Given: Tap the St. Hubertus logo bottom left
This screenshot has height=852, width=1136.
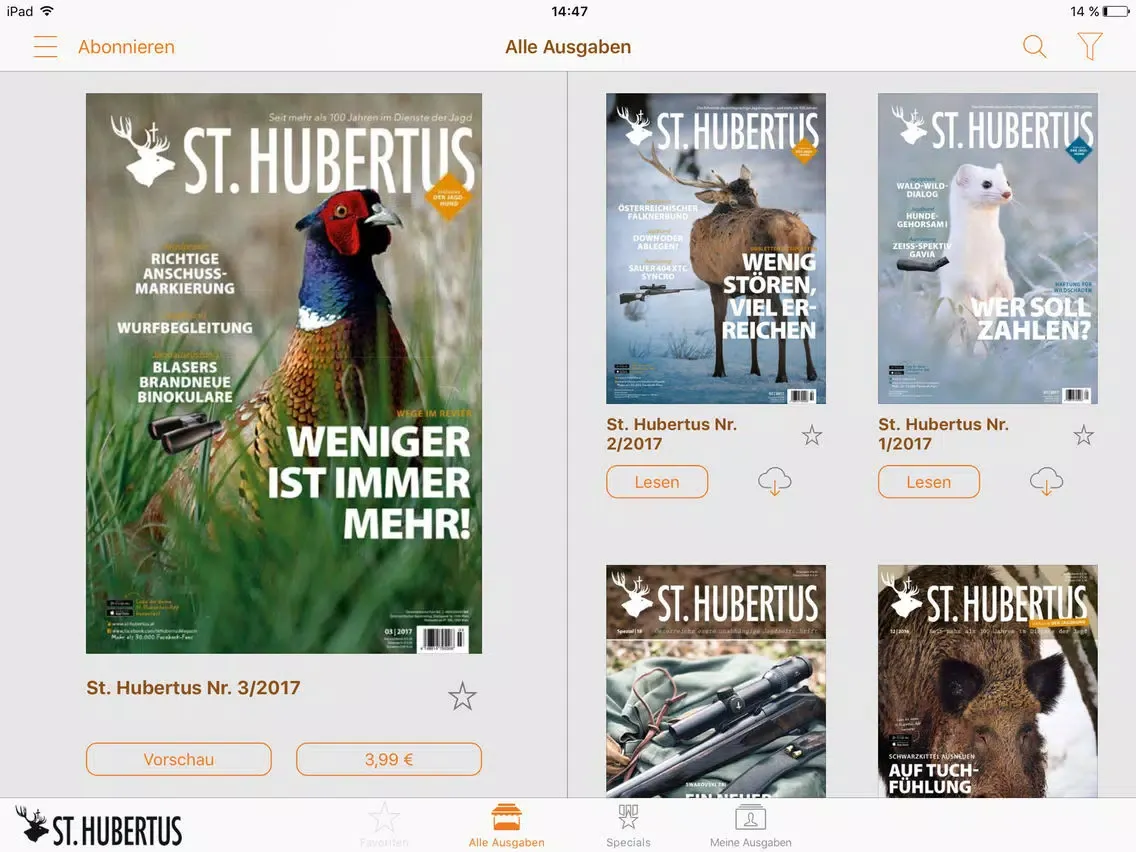Looking at the screenshot, I should point(99,826).
